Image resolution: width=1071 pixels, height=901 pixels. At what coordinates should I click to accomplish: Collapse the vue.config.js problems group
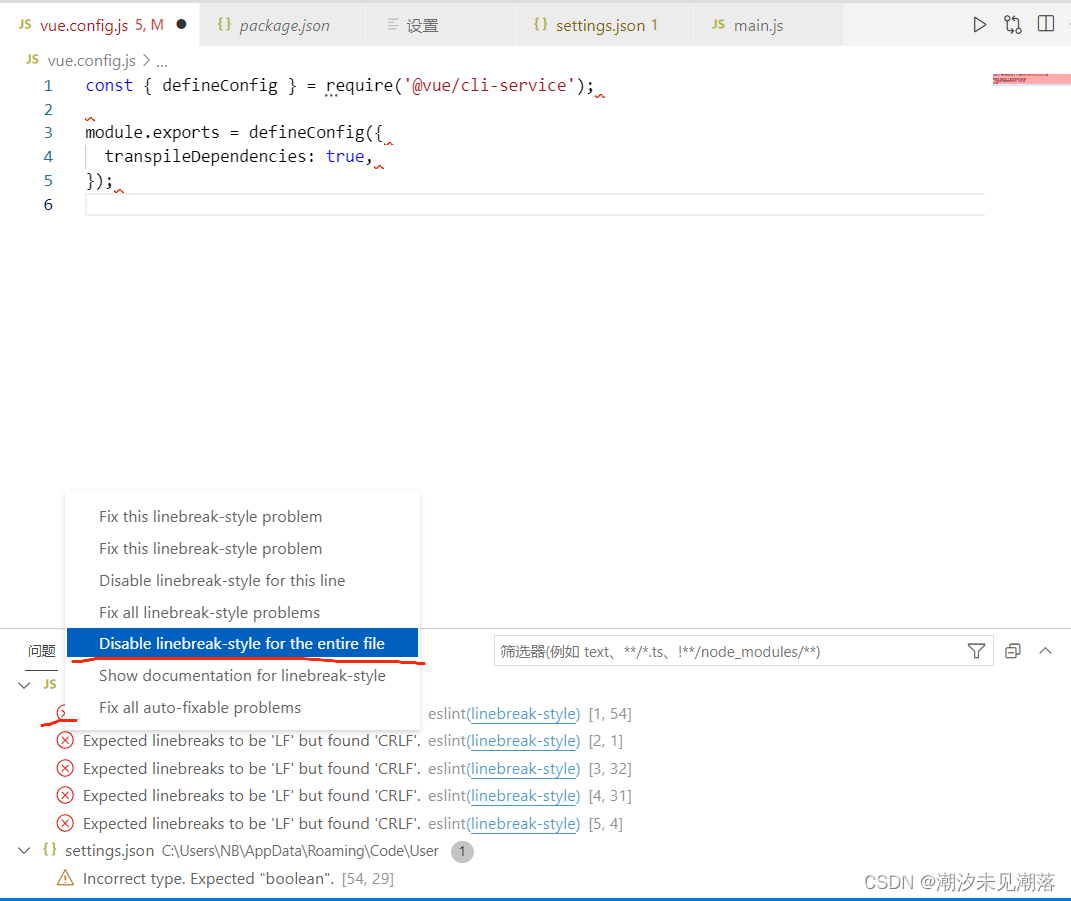point(23,684)
